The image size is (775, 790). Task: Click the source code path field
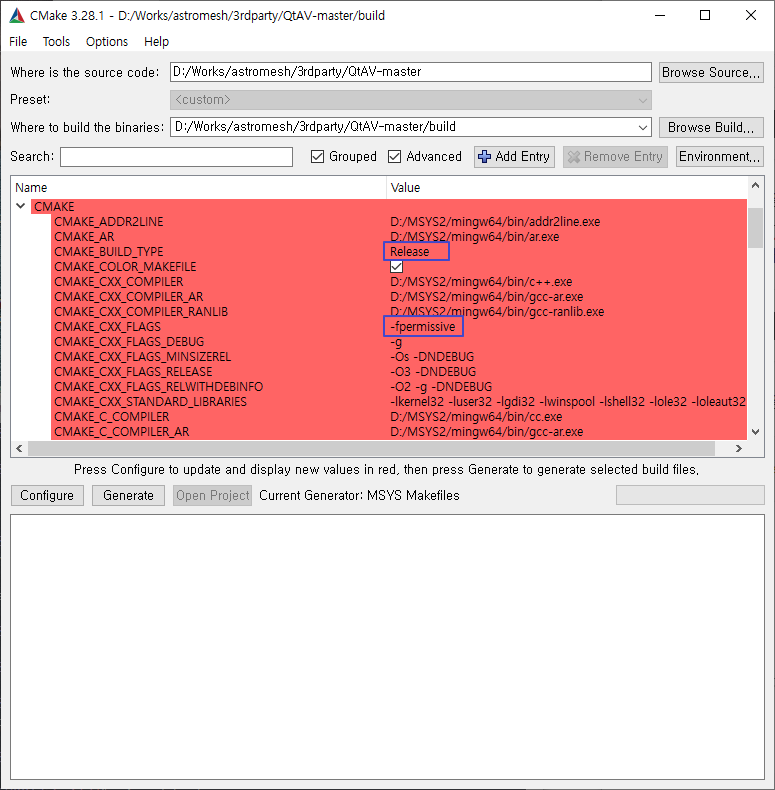click(x=411, y=72)
